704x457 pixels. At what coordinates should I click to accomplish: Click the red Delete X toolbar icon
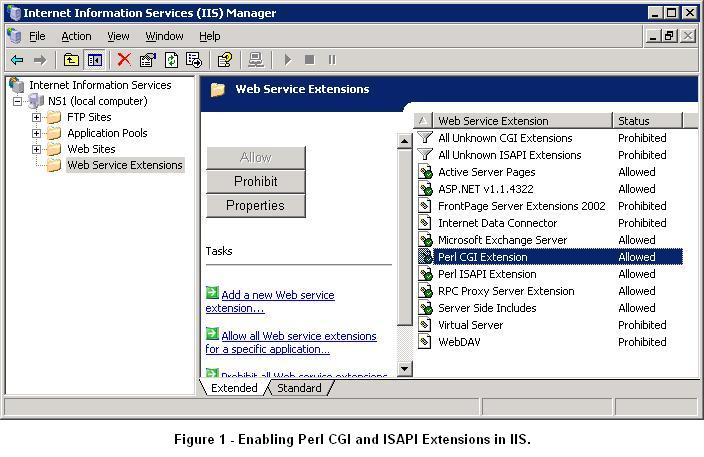[124, 59]
